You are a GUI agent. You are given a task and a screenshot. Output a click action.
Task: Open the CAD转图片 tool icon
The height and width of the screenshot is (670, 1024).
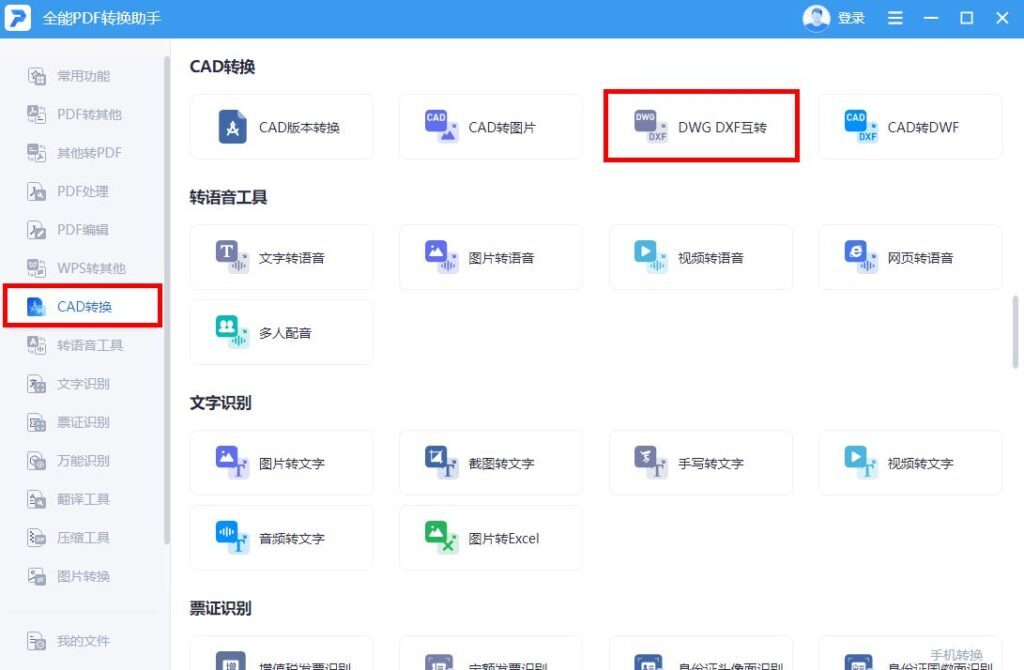tap(441, 126)
